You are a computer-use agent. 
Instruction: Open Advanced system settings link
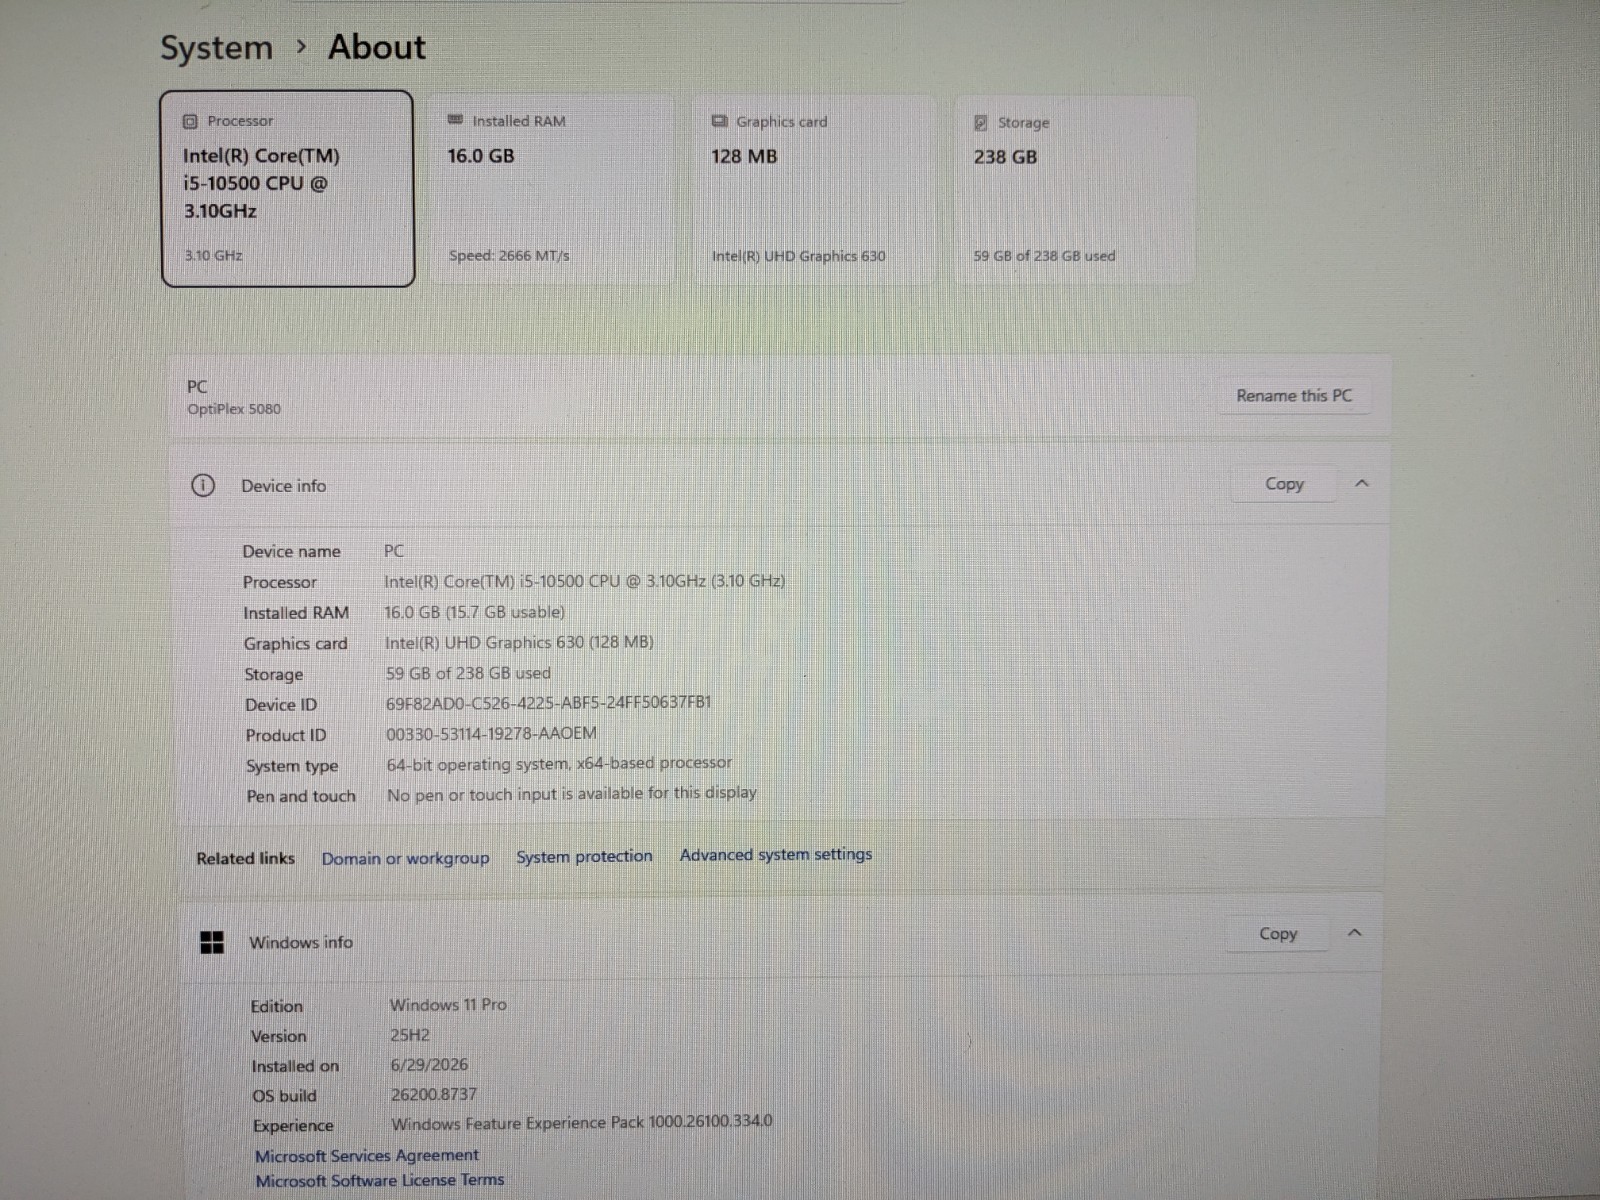click(x=776, y=854)
